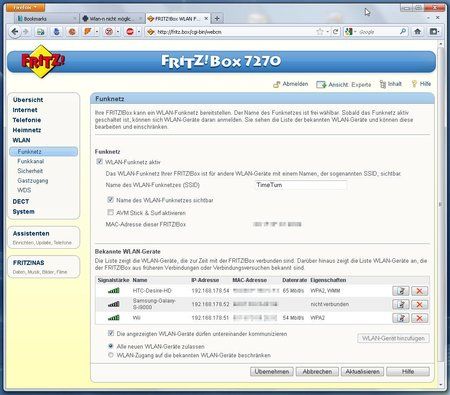This screenshot has height=395, width=450.
Task: Edit the HTC-Desire-HD device entry
Action: 401,291
